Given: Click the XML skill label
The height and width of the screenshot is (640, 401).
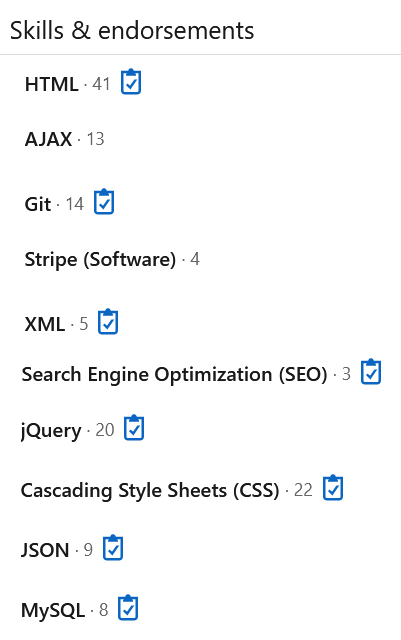Looking at the screenshot, I should pos(45,324).
